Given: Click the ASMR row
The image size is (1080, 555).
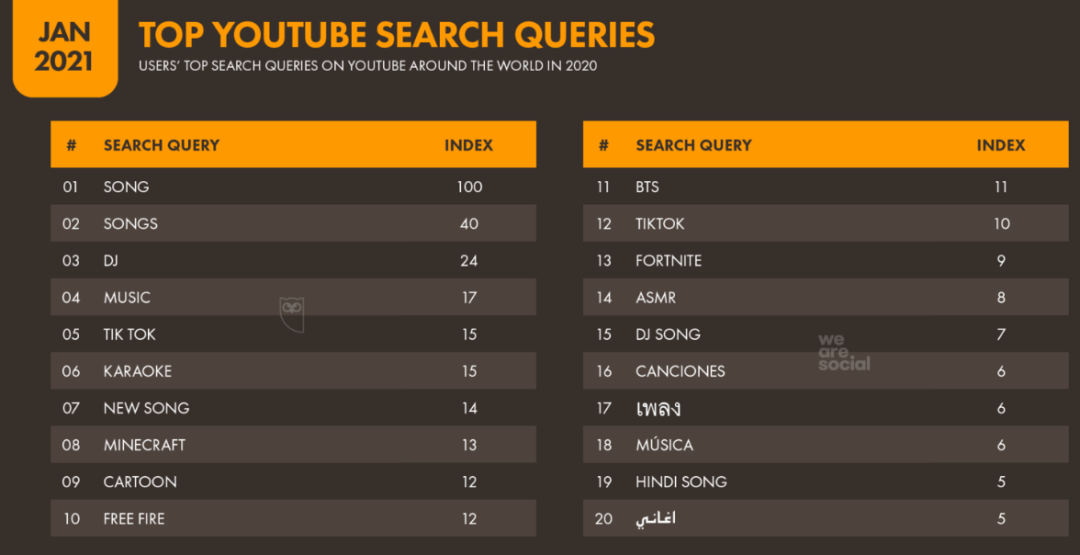Looking at the screenshot, I should [826, 297].
